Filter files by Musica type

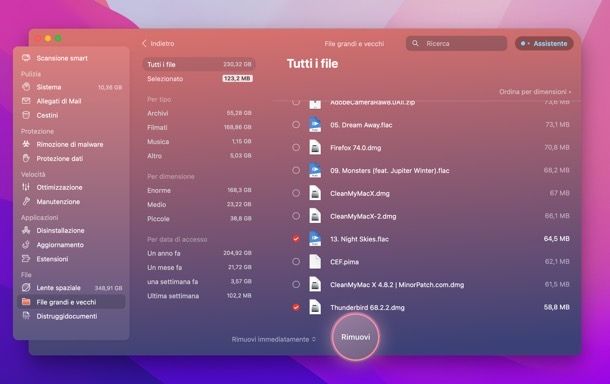199,142
